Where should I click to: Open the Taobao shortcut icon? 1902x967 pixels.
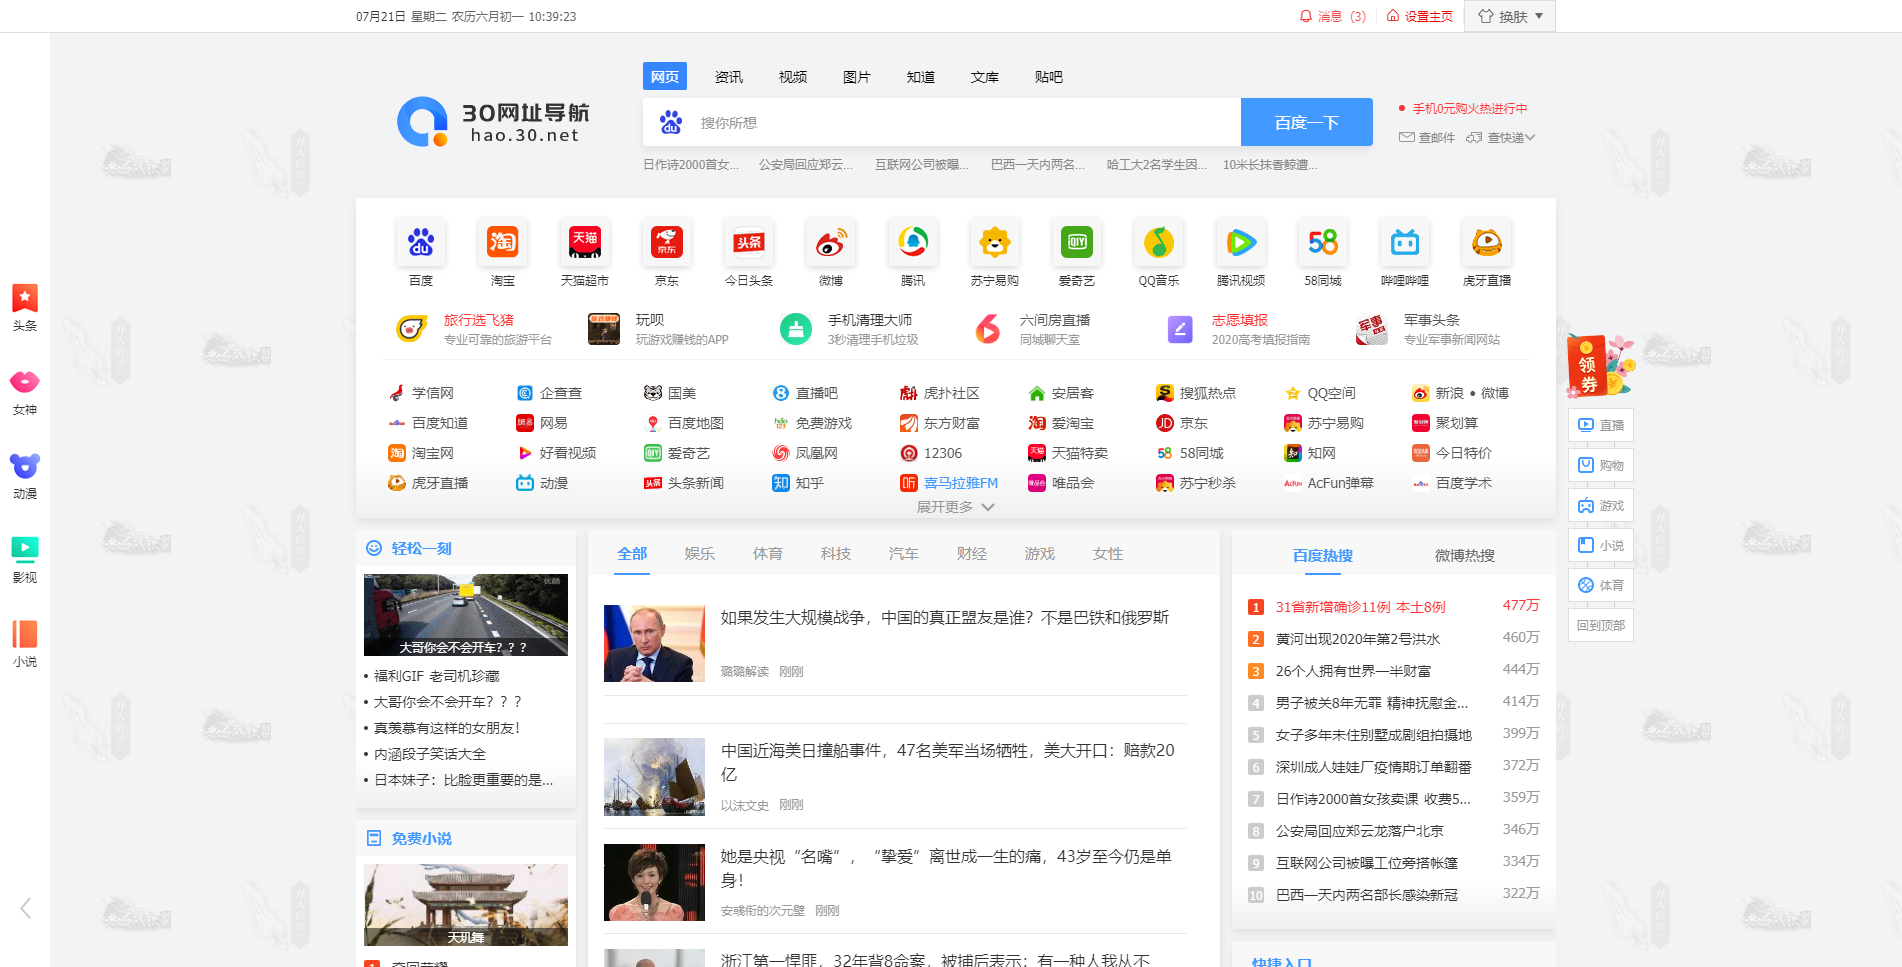tap(503, 243)
